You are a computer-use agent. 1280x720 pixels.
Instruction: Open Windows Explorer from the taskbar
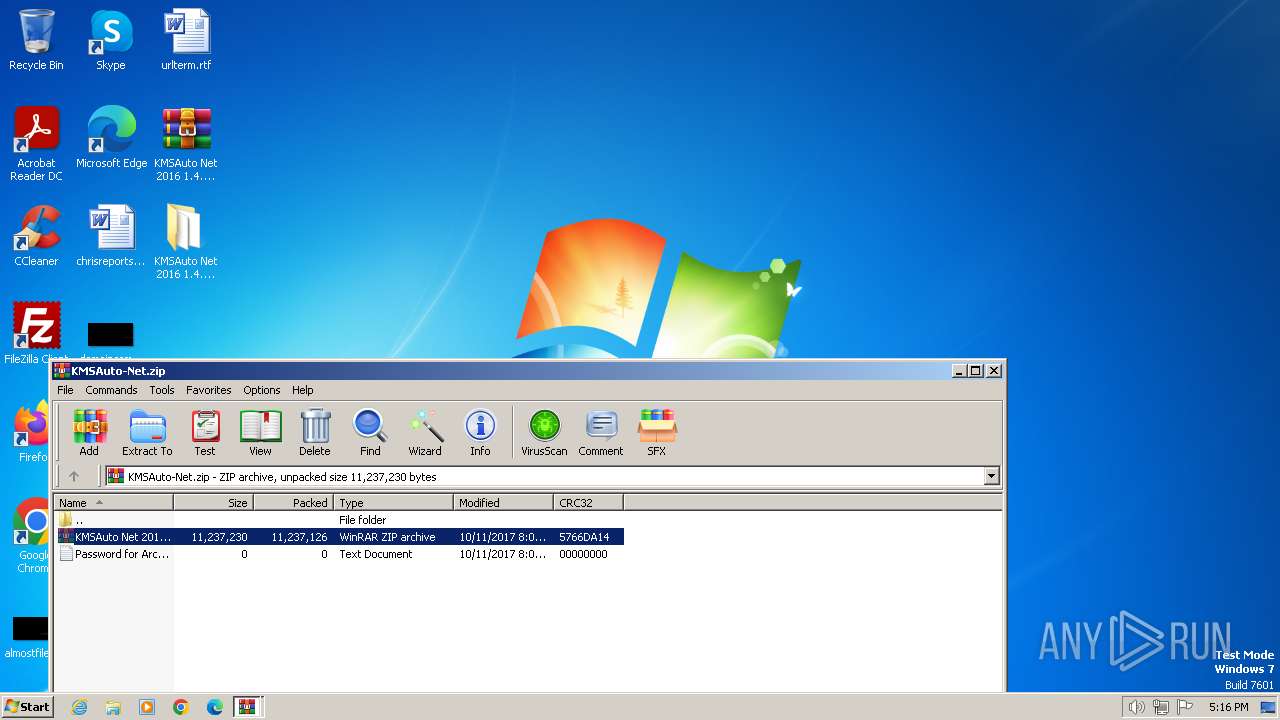pyautogui.click(x=113, y=707)
